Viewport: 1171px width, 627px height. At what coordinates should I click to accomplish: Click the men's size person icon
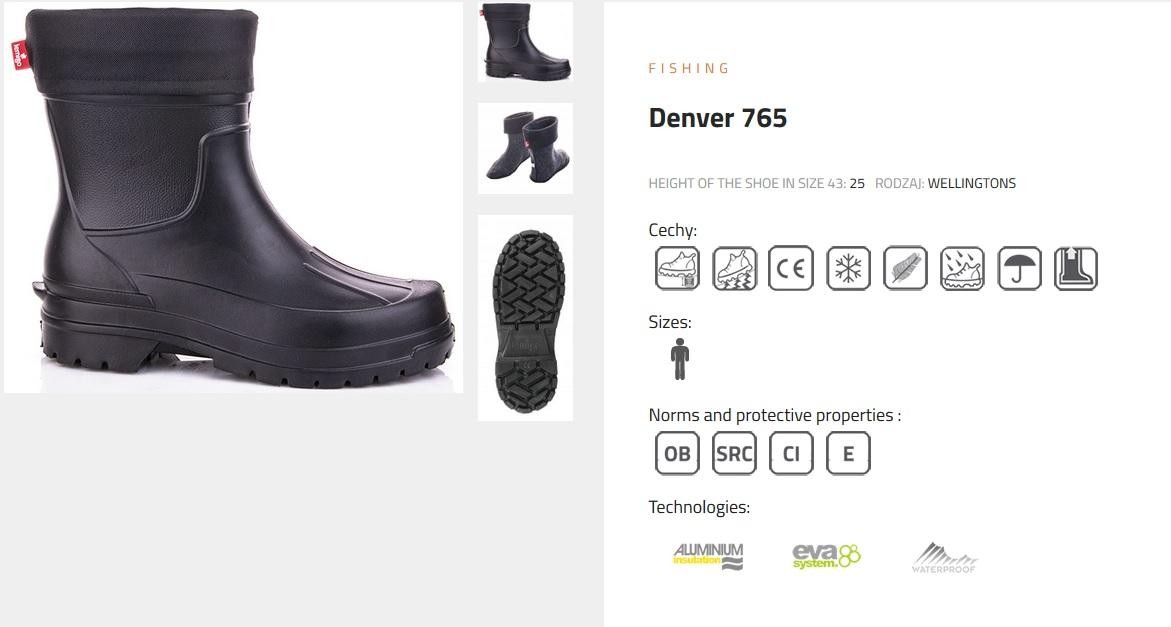point(680,359)
